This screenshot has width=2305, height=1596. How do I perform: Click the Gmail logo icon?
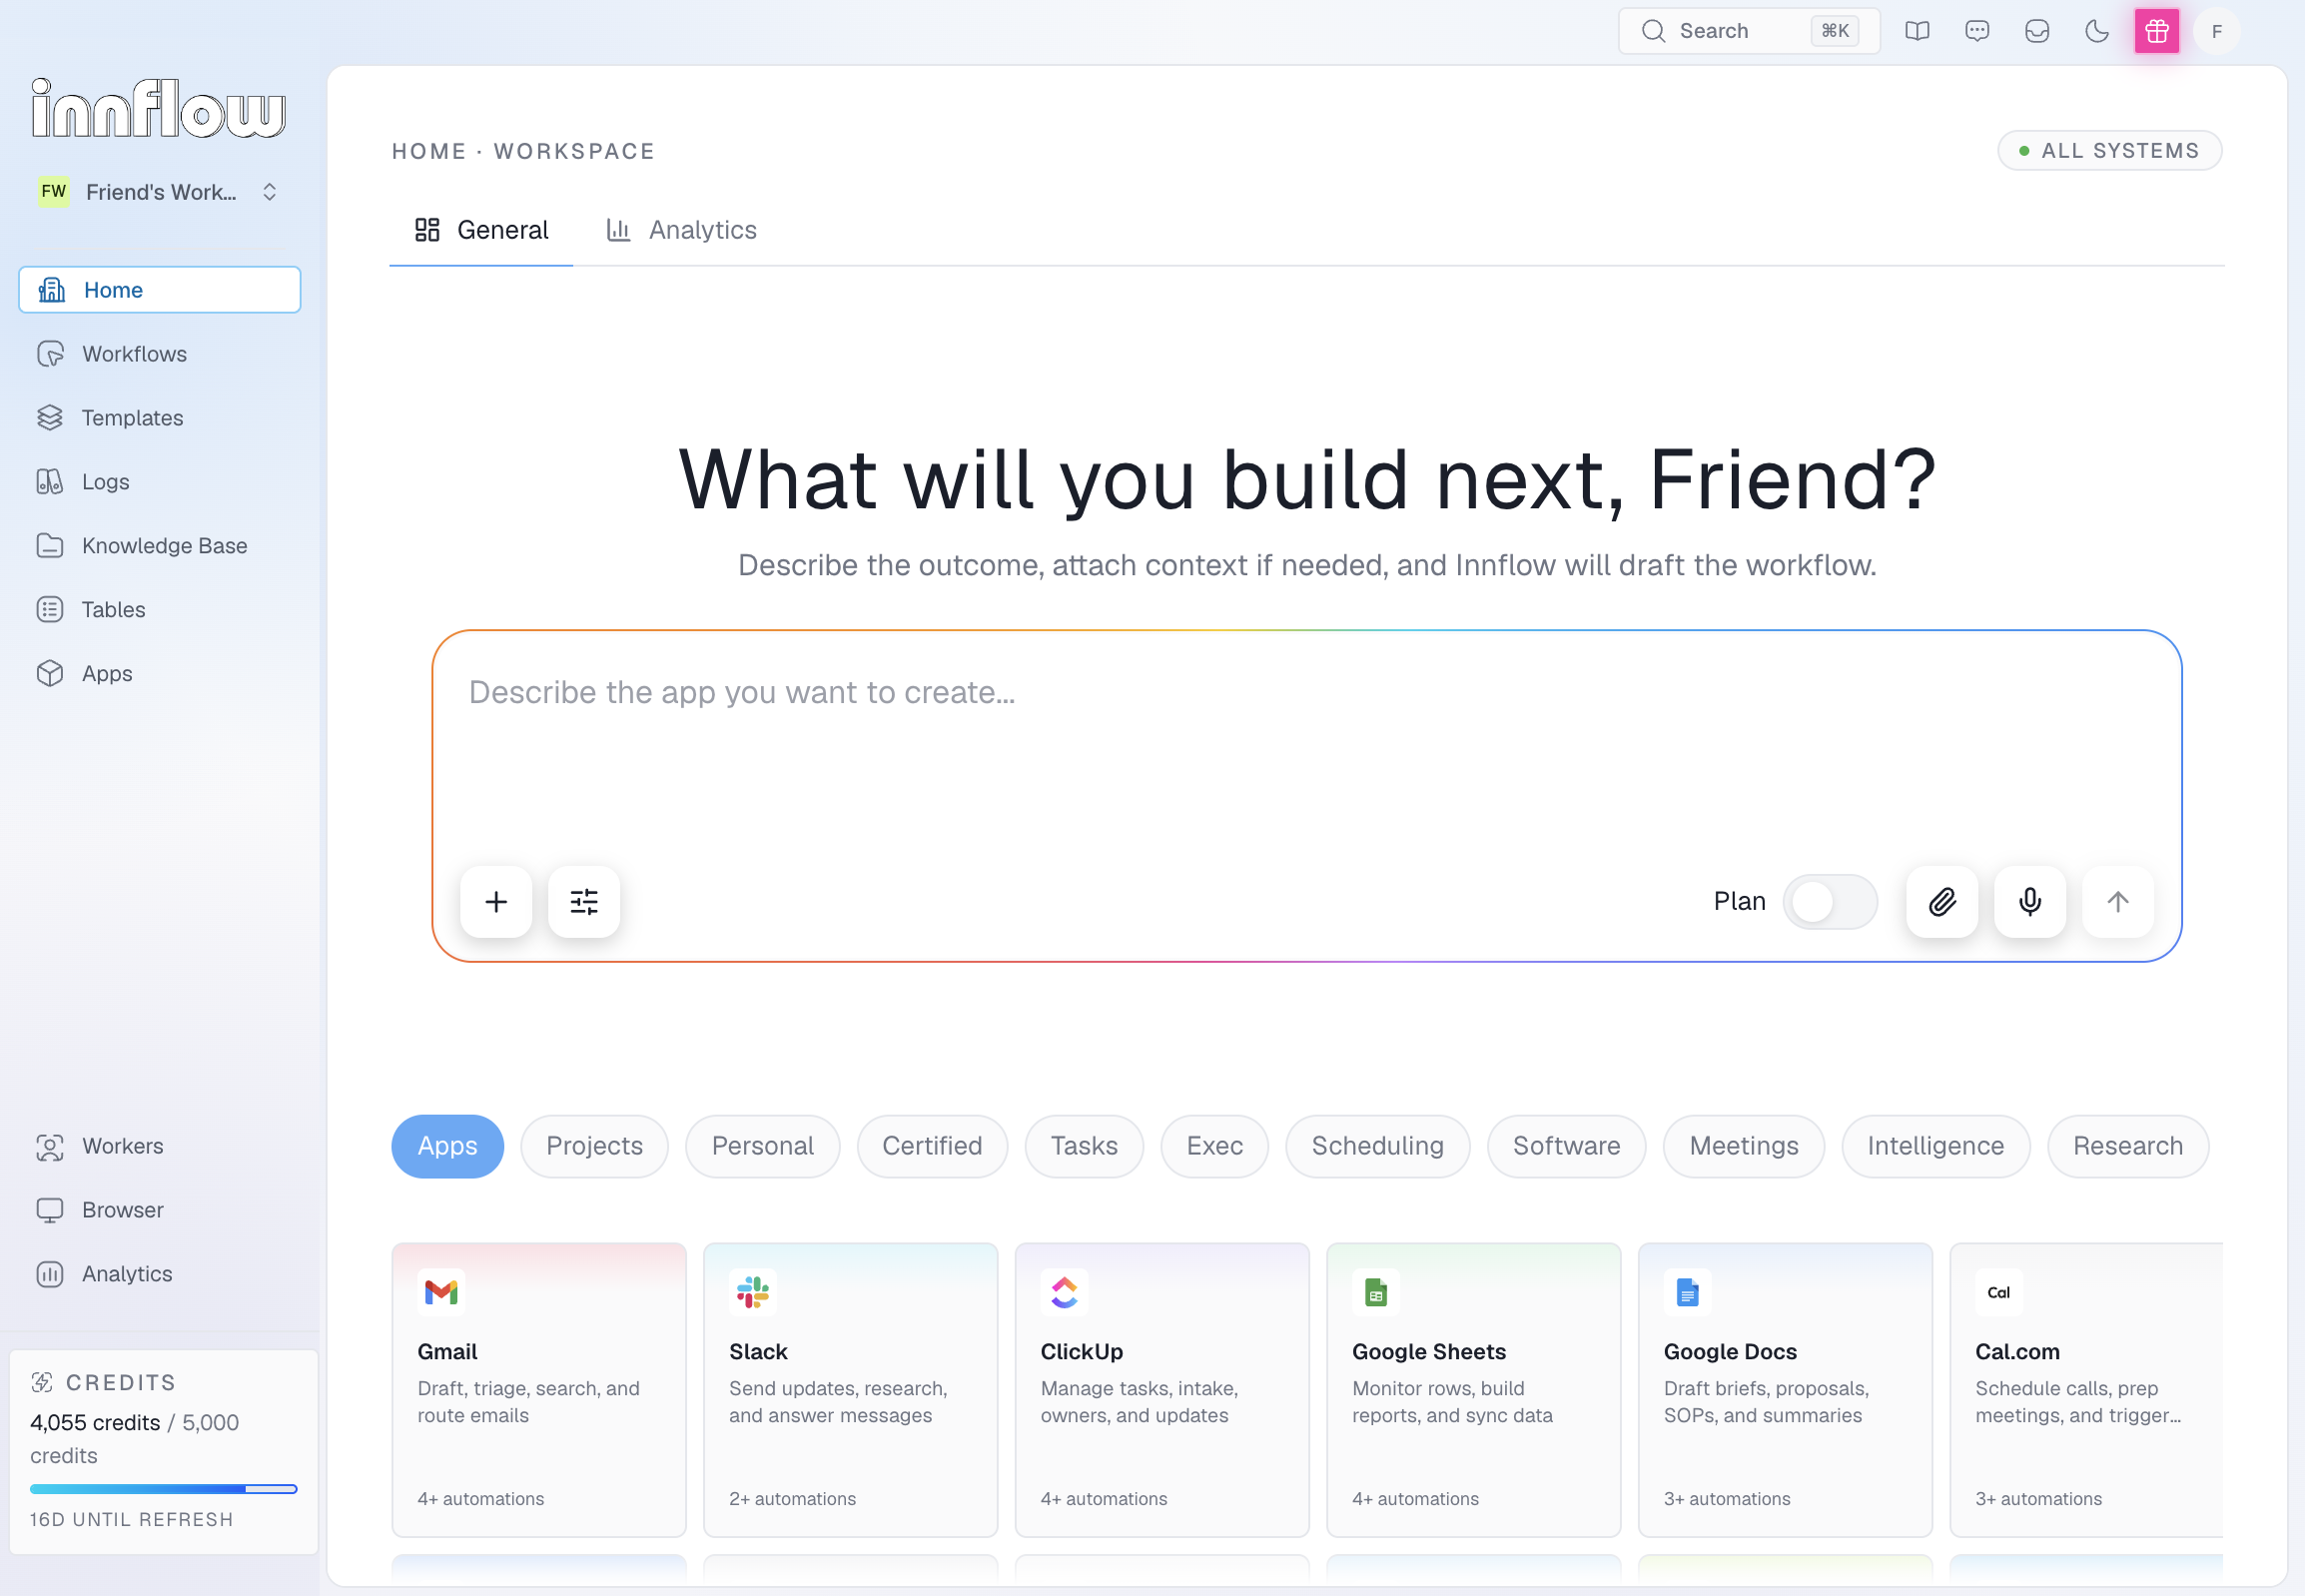pos(441,1292)
